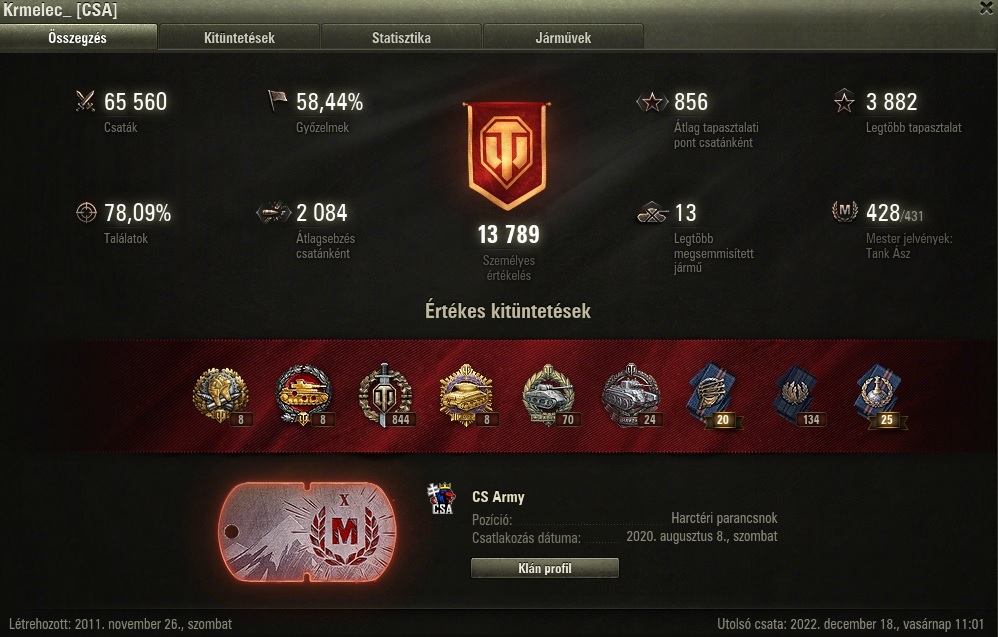998x637 pixels.
Task: Click the tank medal showing 70
Action: click(x=550, y=395)
